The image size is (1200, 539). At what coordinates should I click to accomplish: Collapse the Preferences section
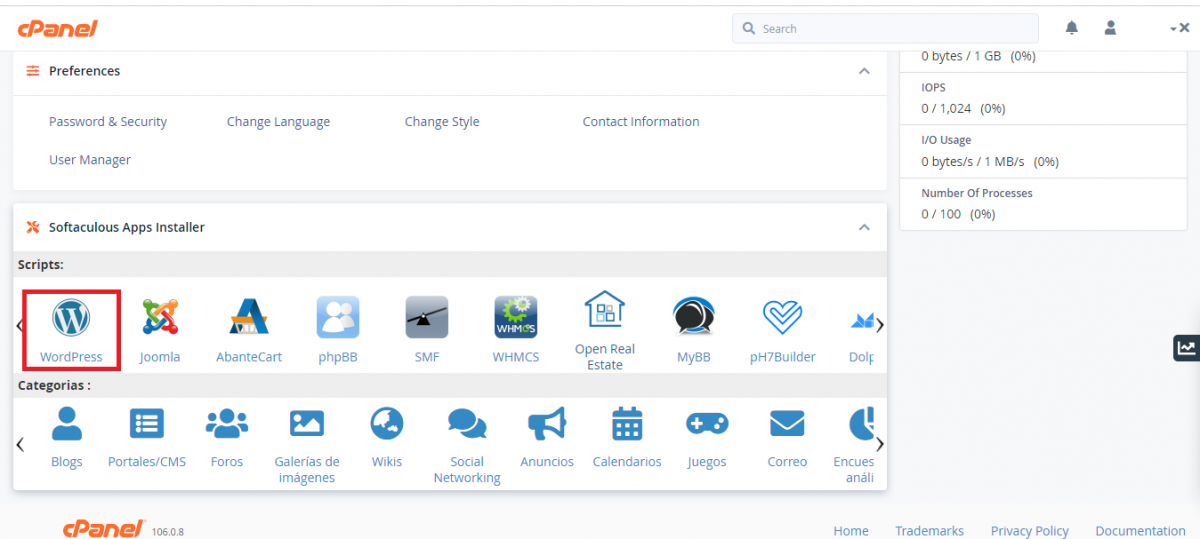(x=864, y=71)
